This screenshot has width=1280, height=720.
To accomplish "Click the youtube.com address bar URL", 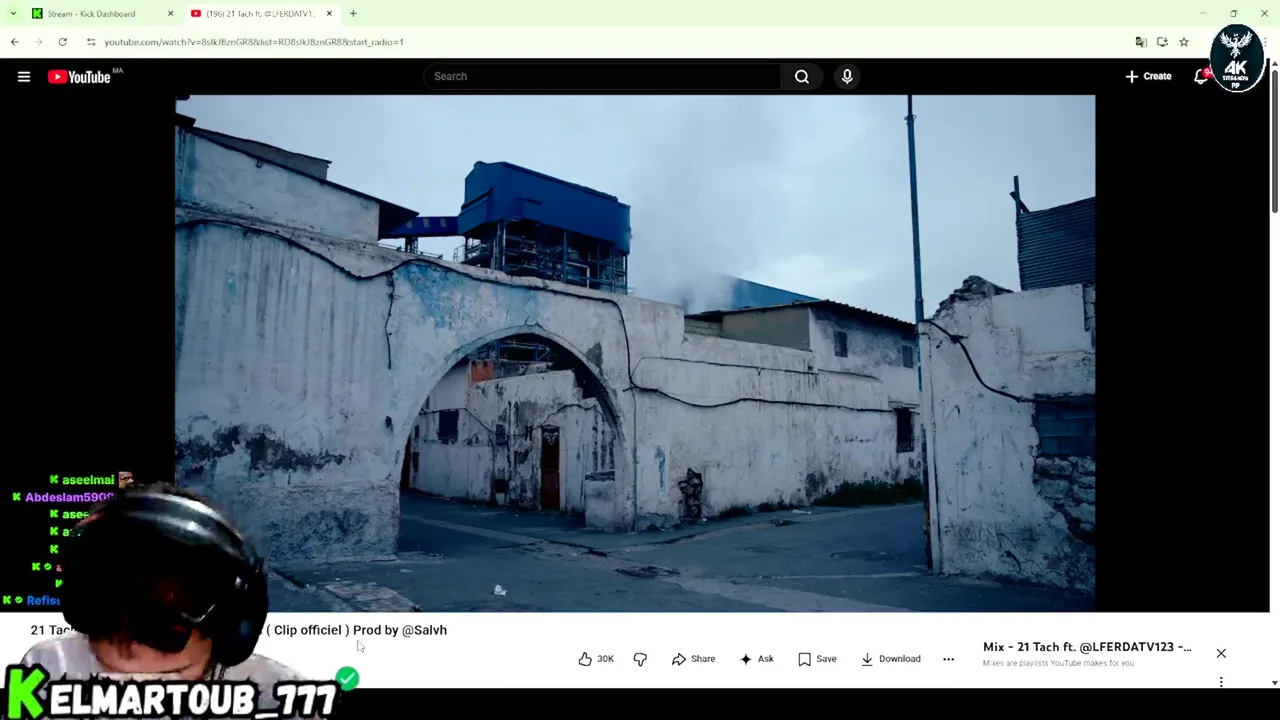I will [x=254, y=42].
